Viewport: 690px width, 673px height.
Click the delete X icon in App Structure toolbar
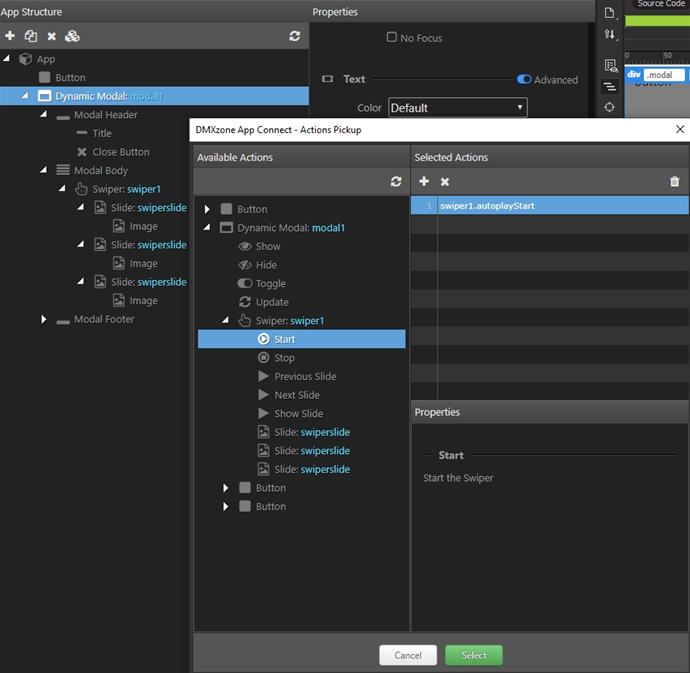(51, 36)
